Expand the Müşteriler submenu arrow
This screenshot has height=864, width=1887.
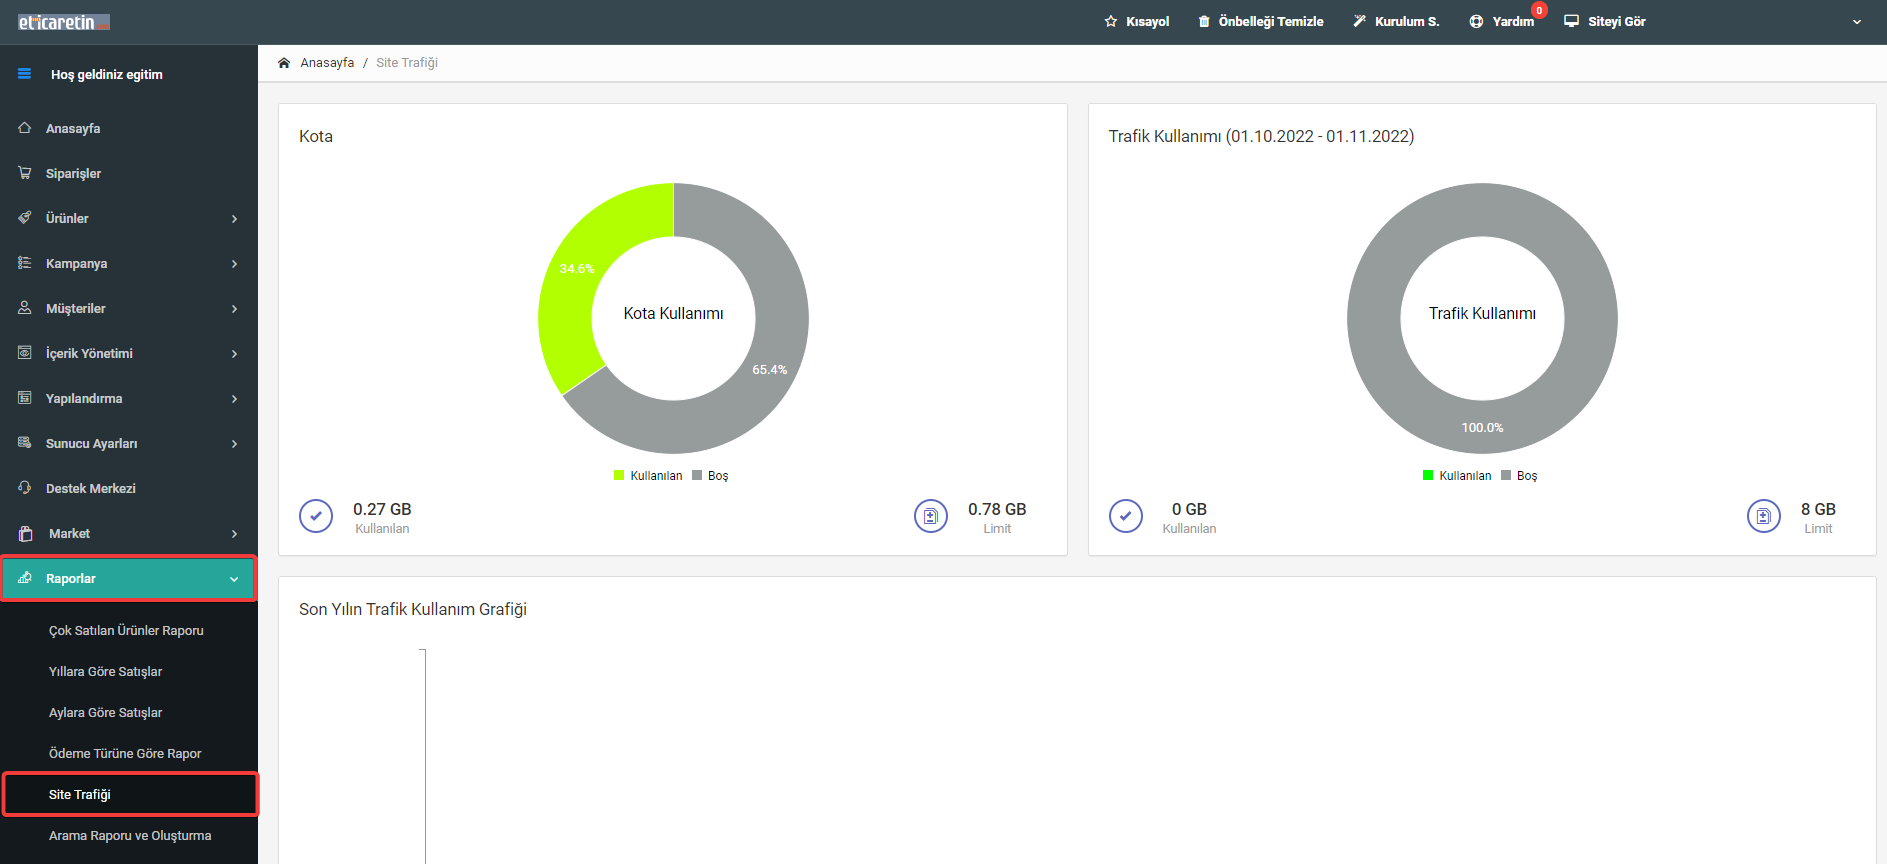(x=234, y=309)
